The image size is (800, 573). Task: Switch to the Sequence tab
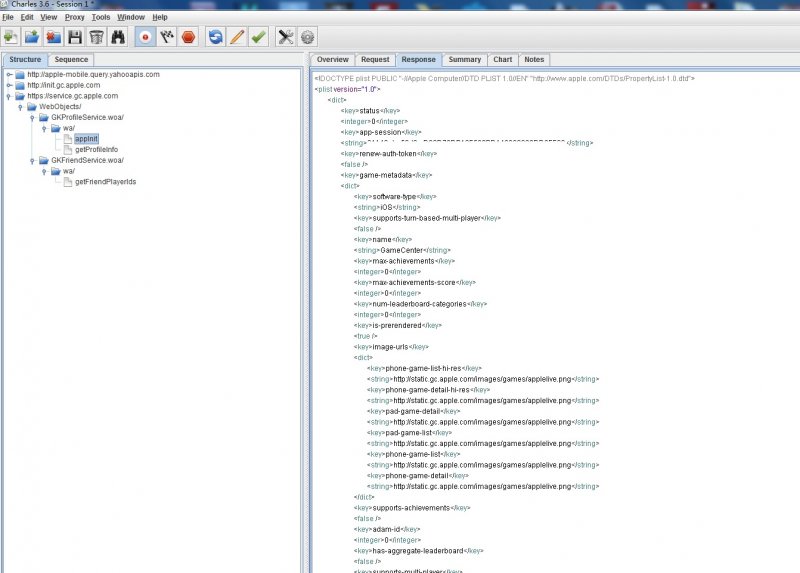[71, 59]
